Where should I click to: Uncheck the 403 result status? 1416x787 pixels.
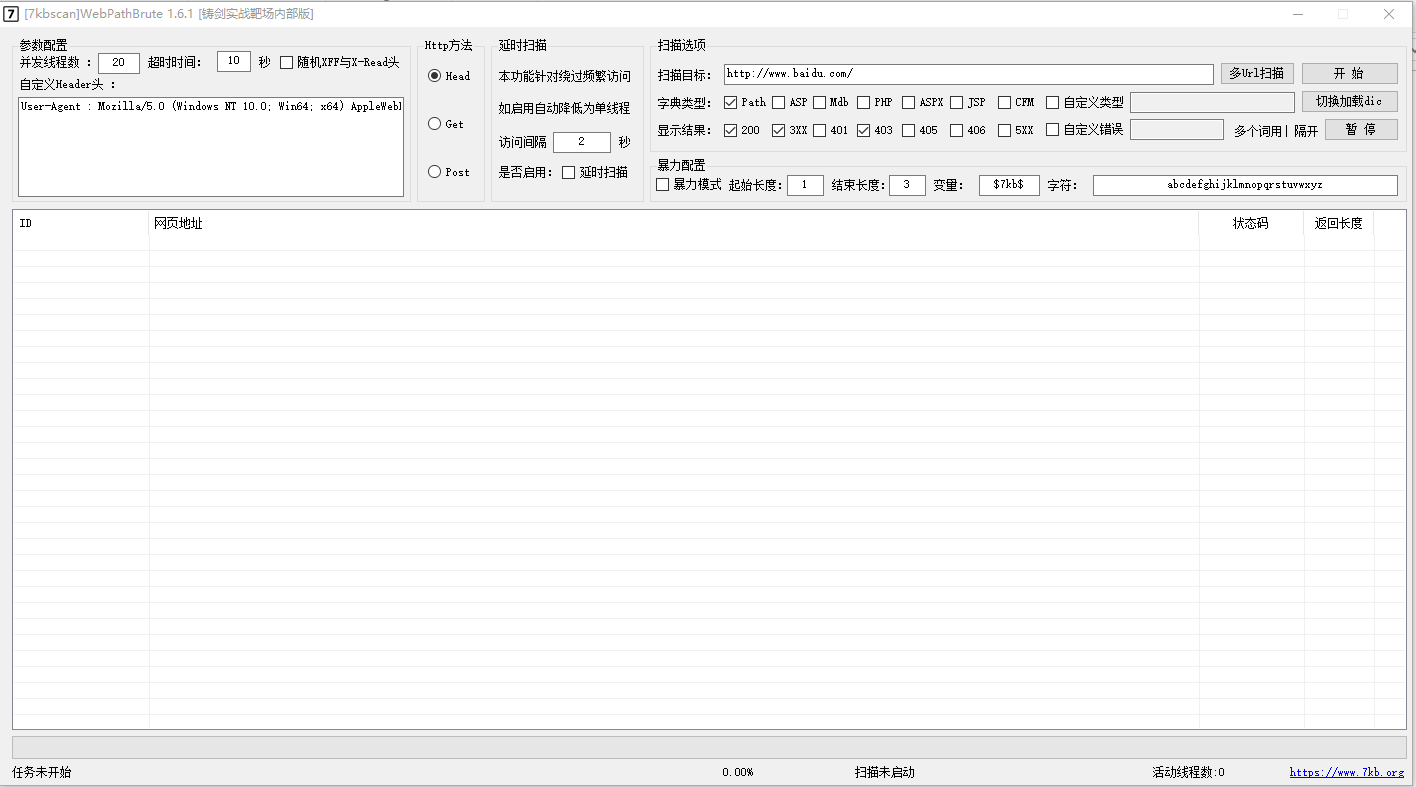tap(863, 130)
